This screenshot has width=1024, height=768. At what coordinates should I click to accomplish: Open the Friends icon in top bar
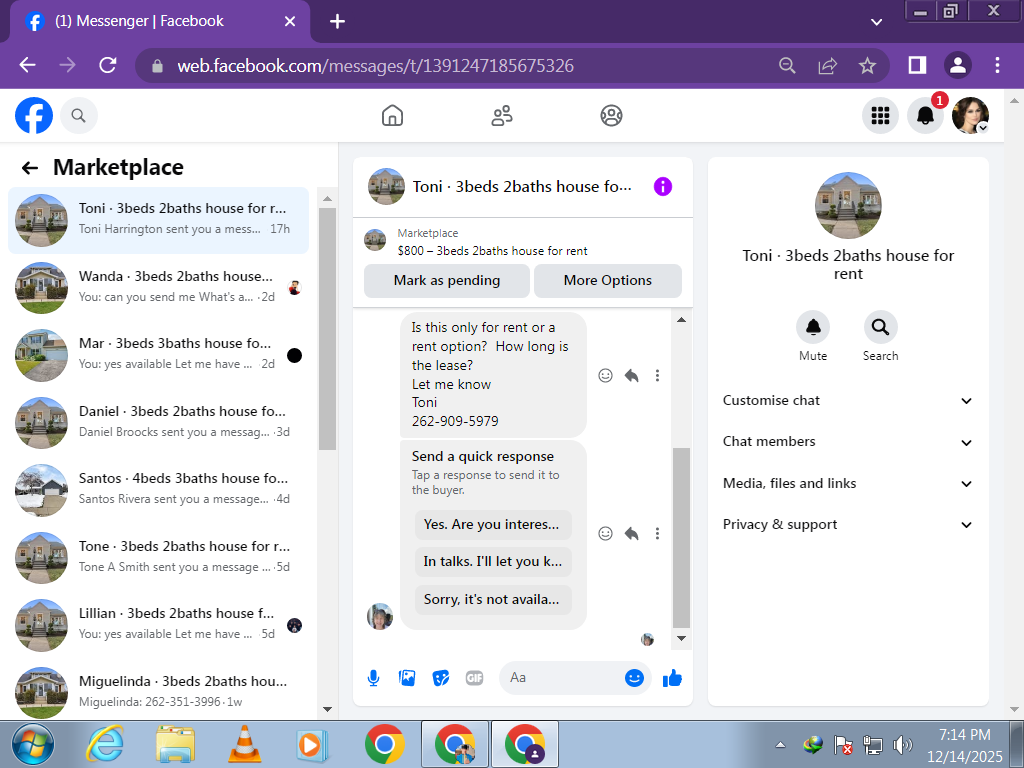tap(502, 116)
